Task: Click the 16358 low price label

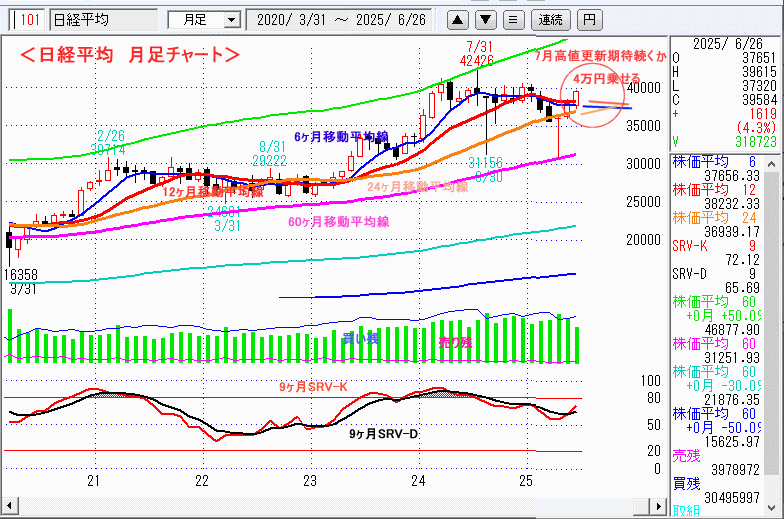Action: coord(20,274)
